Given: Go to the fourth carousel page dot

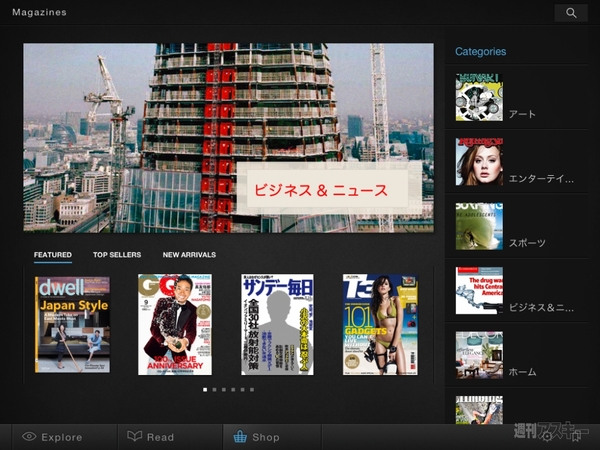Looking at the screenshot, I should (x=233, y=390).
